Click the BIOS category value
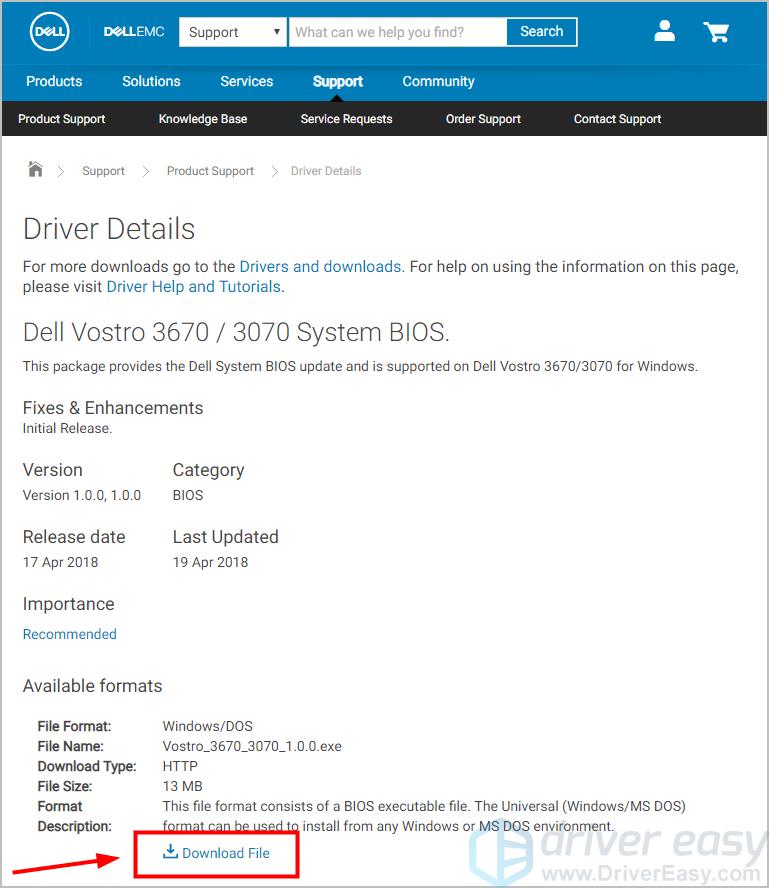Image resolution: width=769 pixels, height=888 pixels. [x=188, y=495]
